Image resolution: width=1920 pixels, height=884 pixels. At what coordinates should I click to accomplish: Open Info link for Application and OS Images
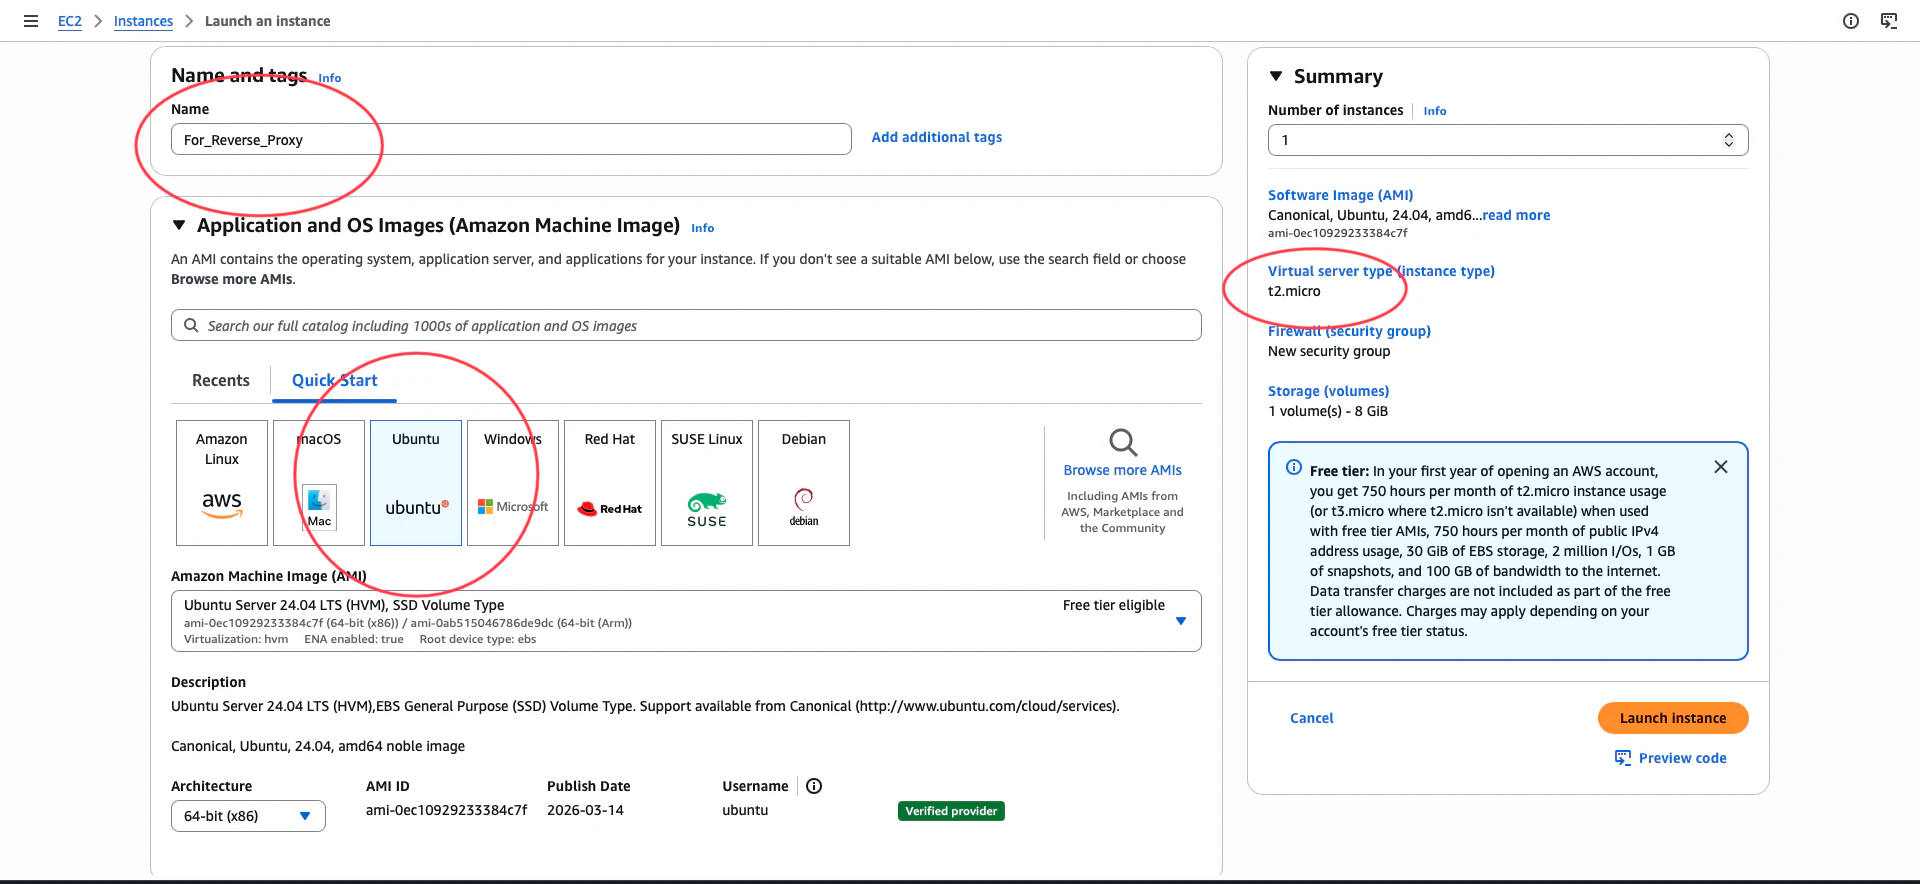(x=703, y=228)
